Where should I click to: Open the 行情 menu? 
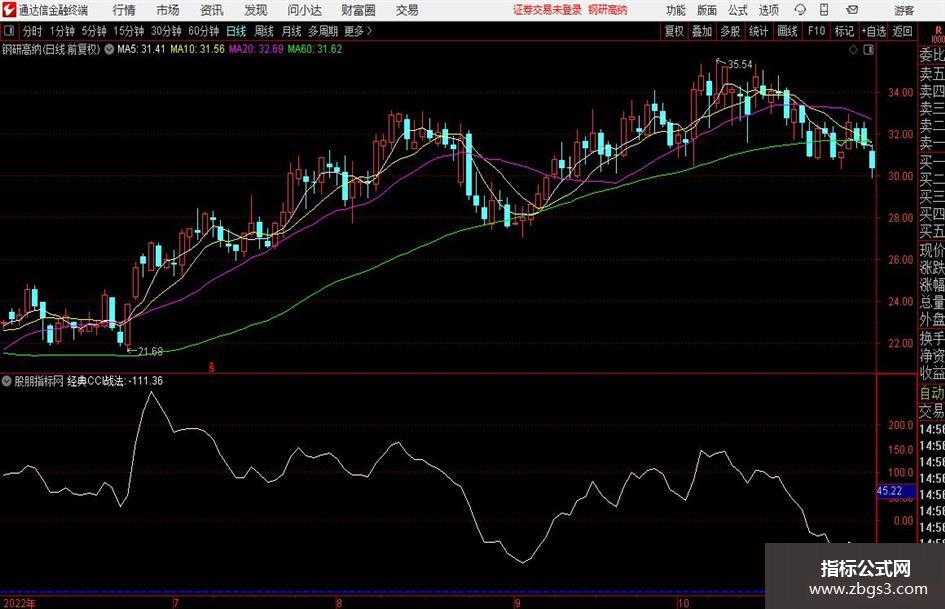(124, 10)
